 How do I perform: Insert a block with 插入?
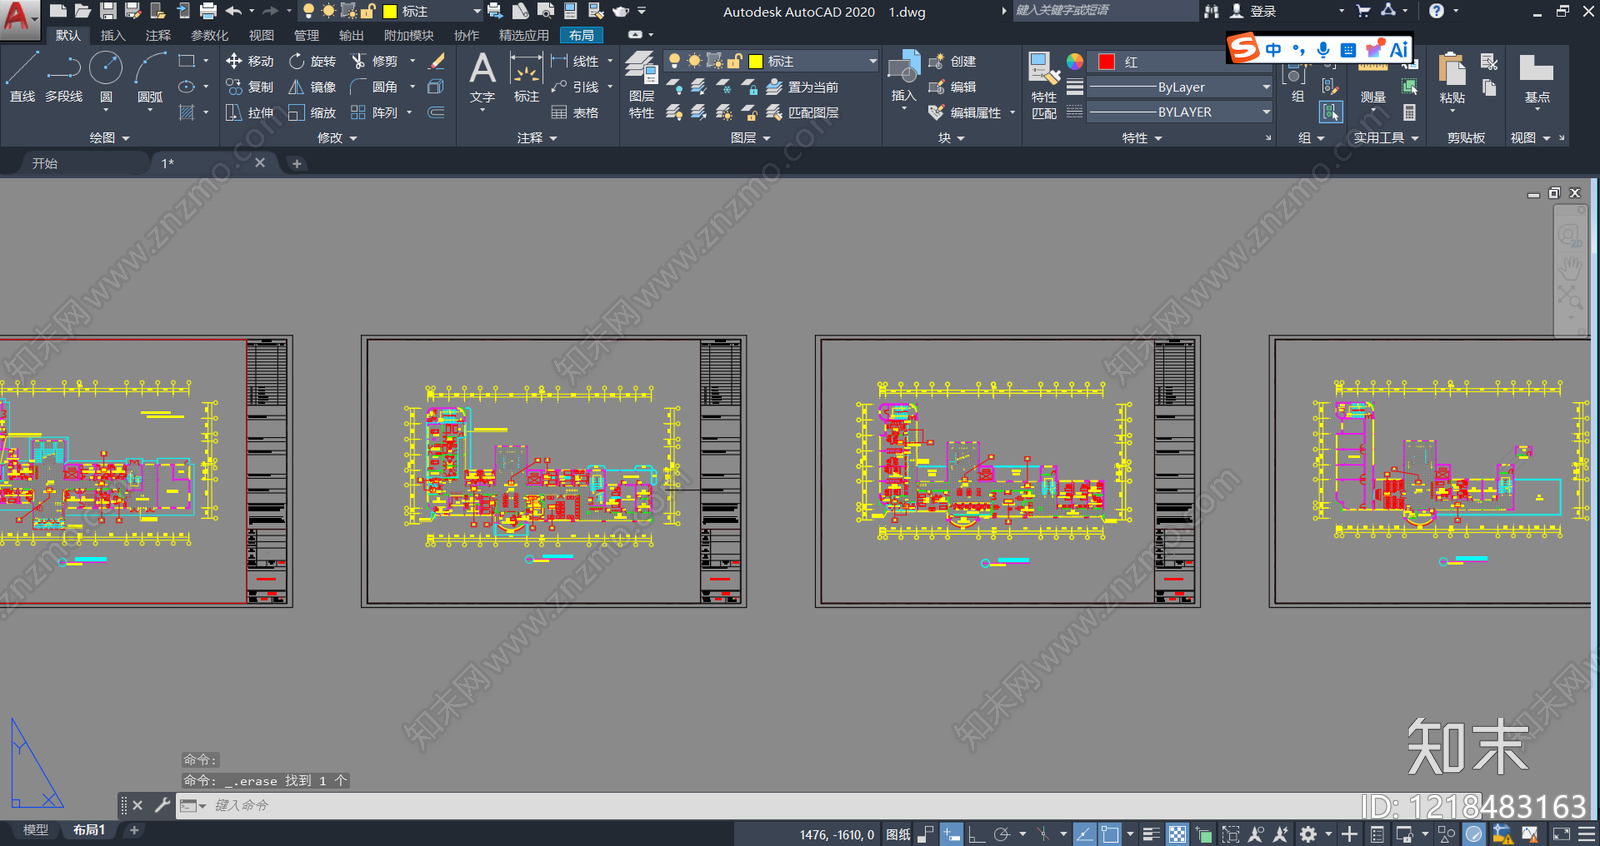click(x=903, y=78)
